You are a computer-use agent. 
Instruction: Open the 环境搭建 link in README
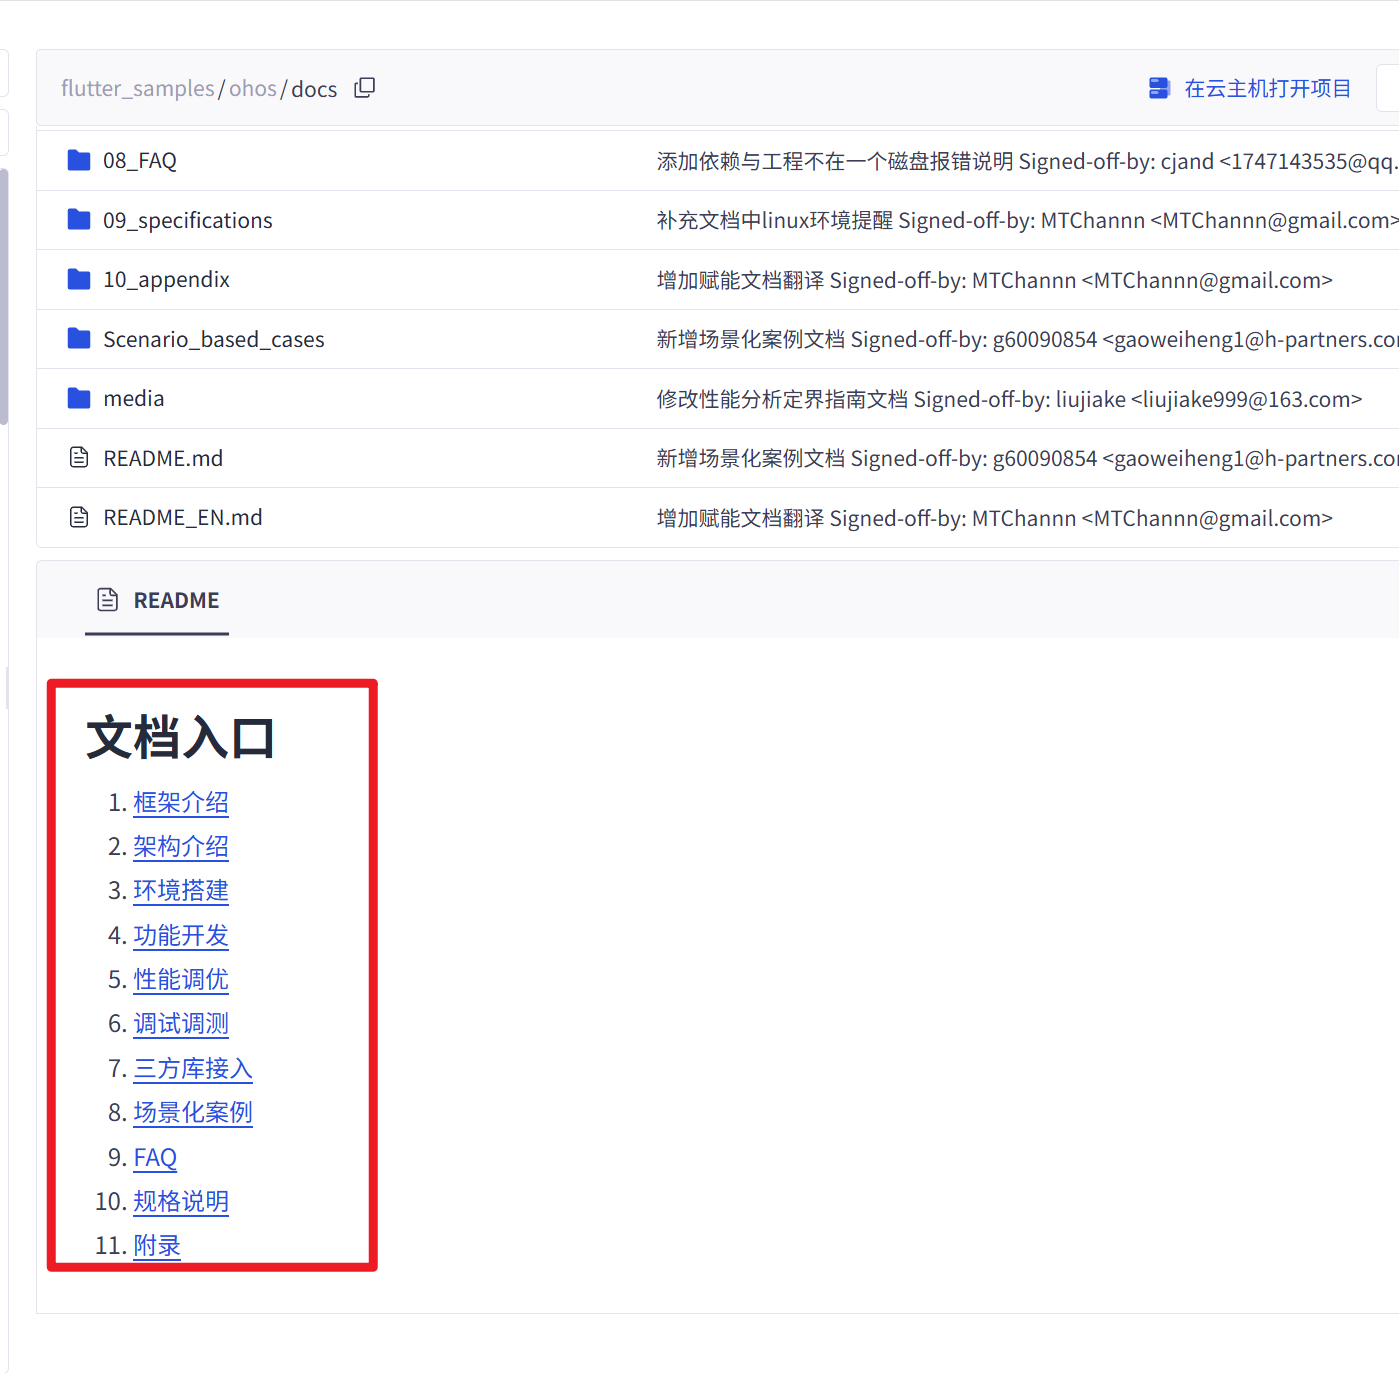[181, 891]
